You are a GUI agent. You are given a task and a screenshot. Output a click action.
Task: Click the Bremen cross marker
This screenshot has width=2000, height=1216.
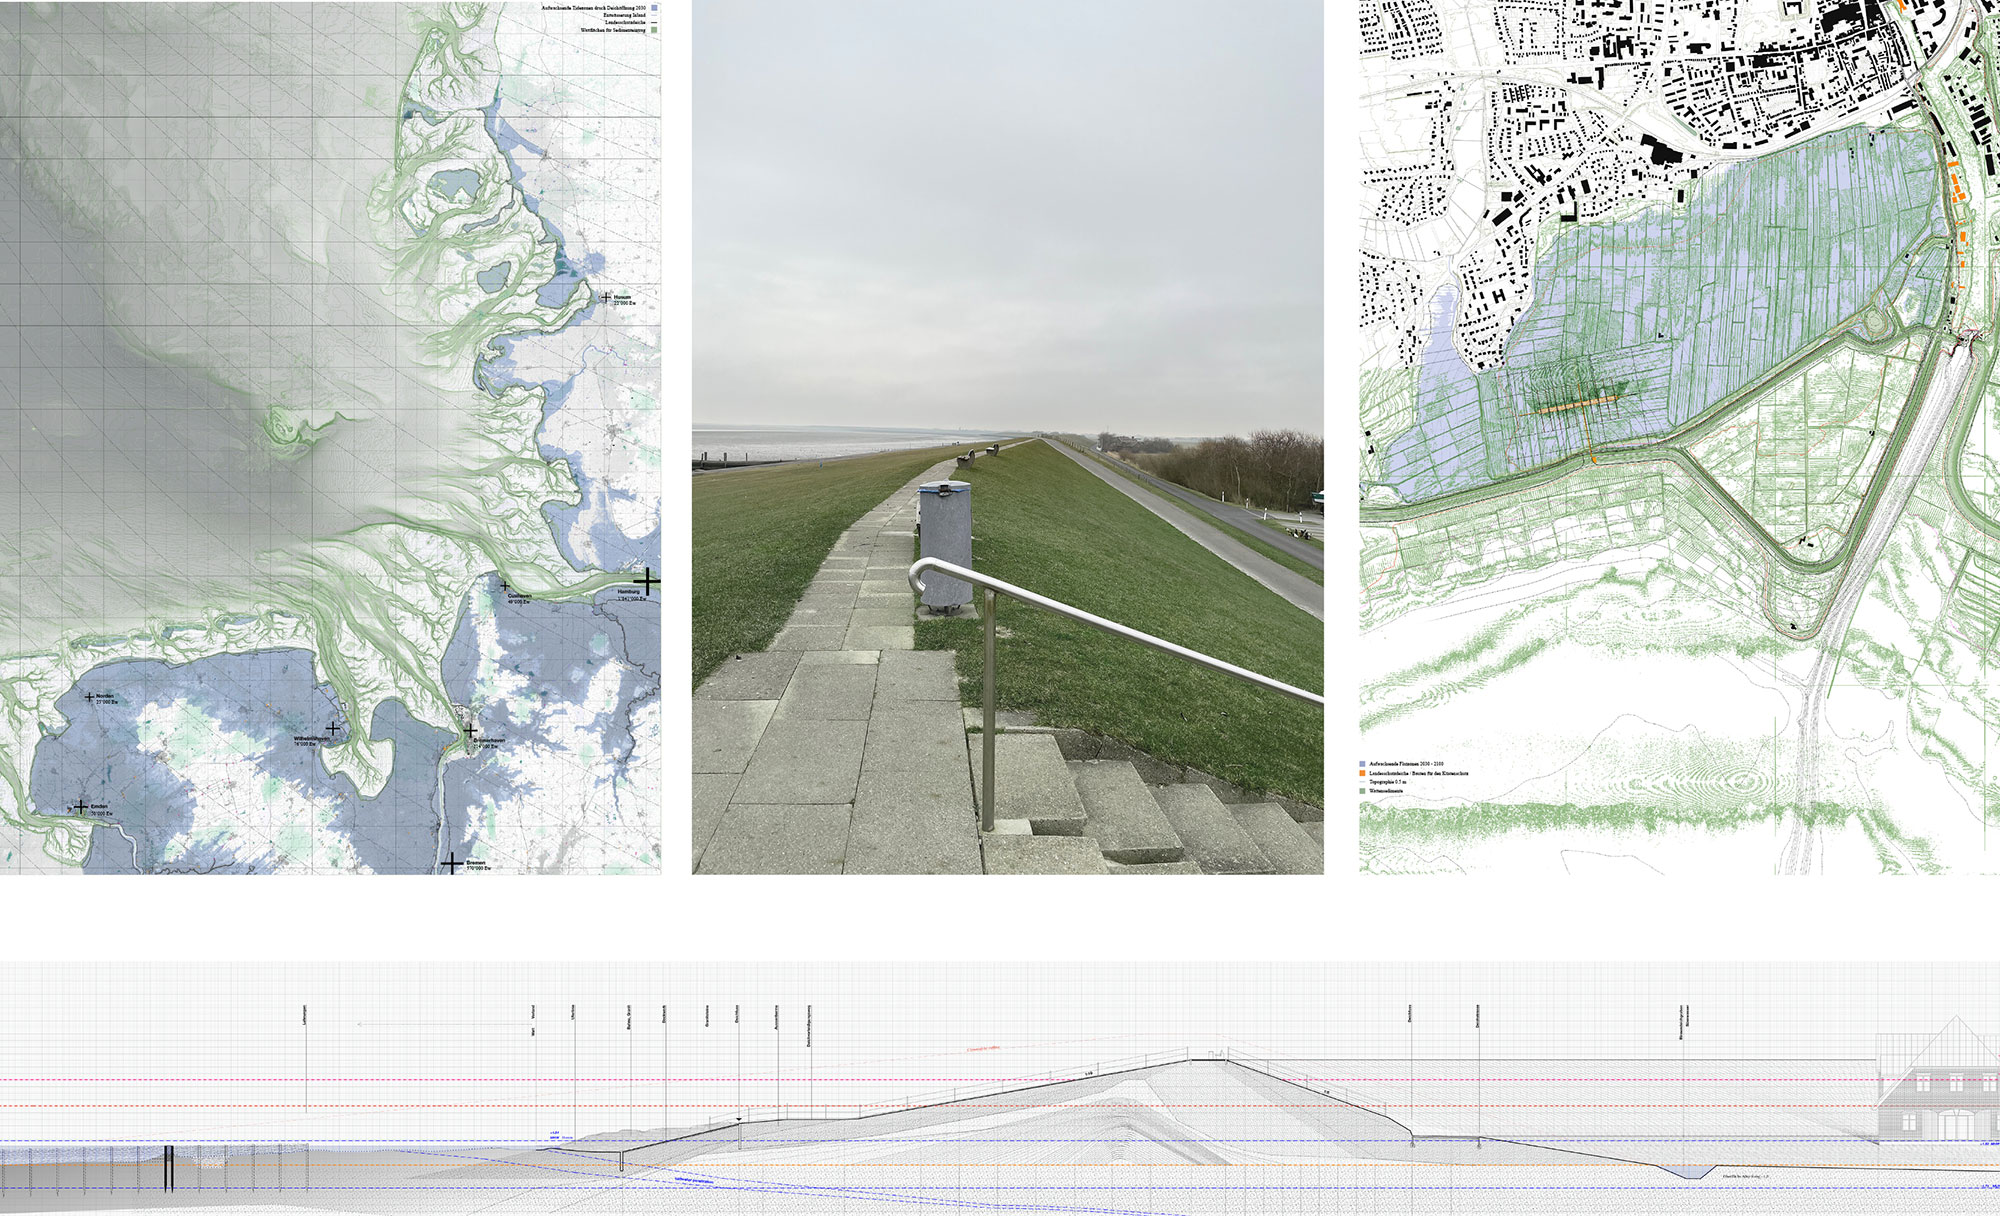(452, 862)
